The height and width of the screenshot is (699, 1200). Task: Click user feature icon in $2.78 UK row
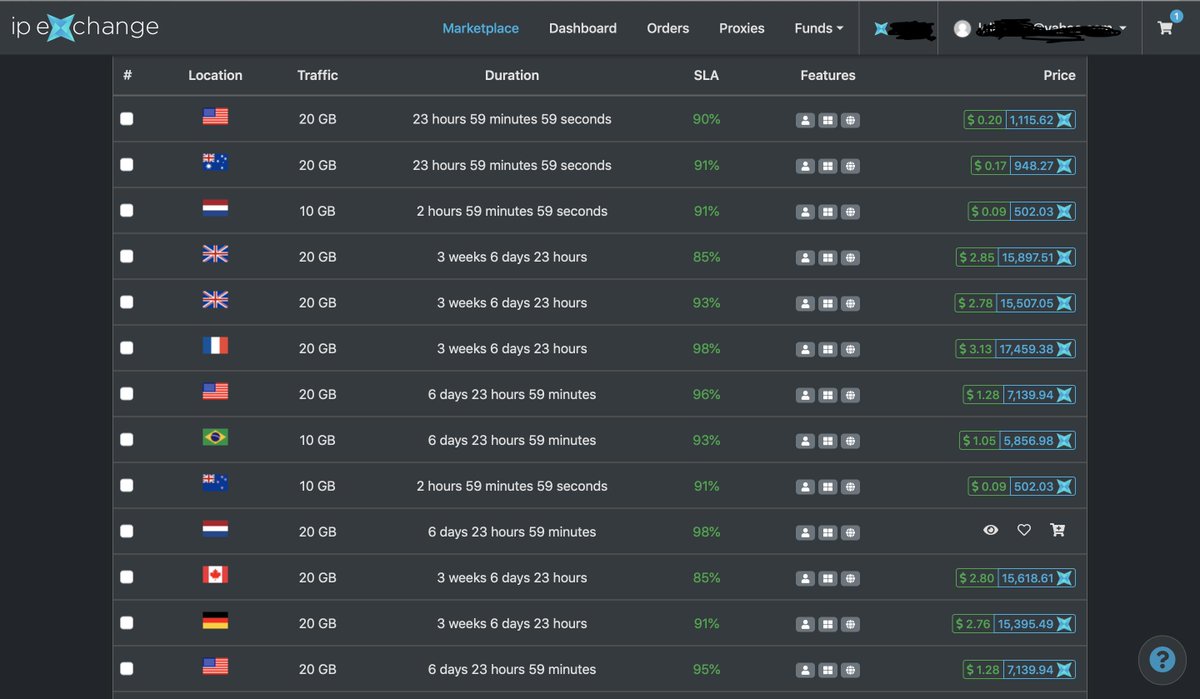805,304
